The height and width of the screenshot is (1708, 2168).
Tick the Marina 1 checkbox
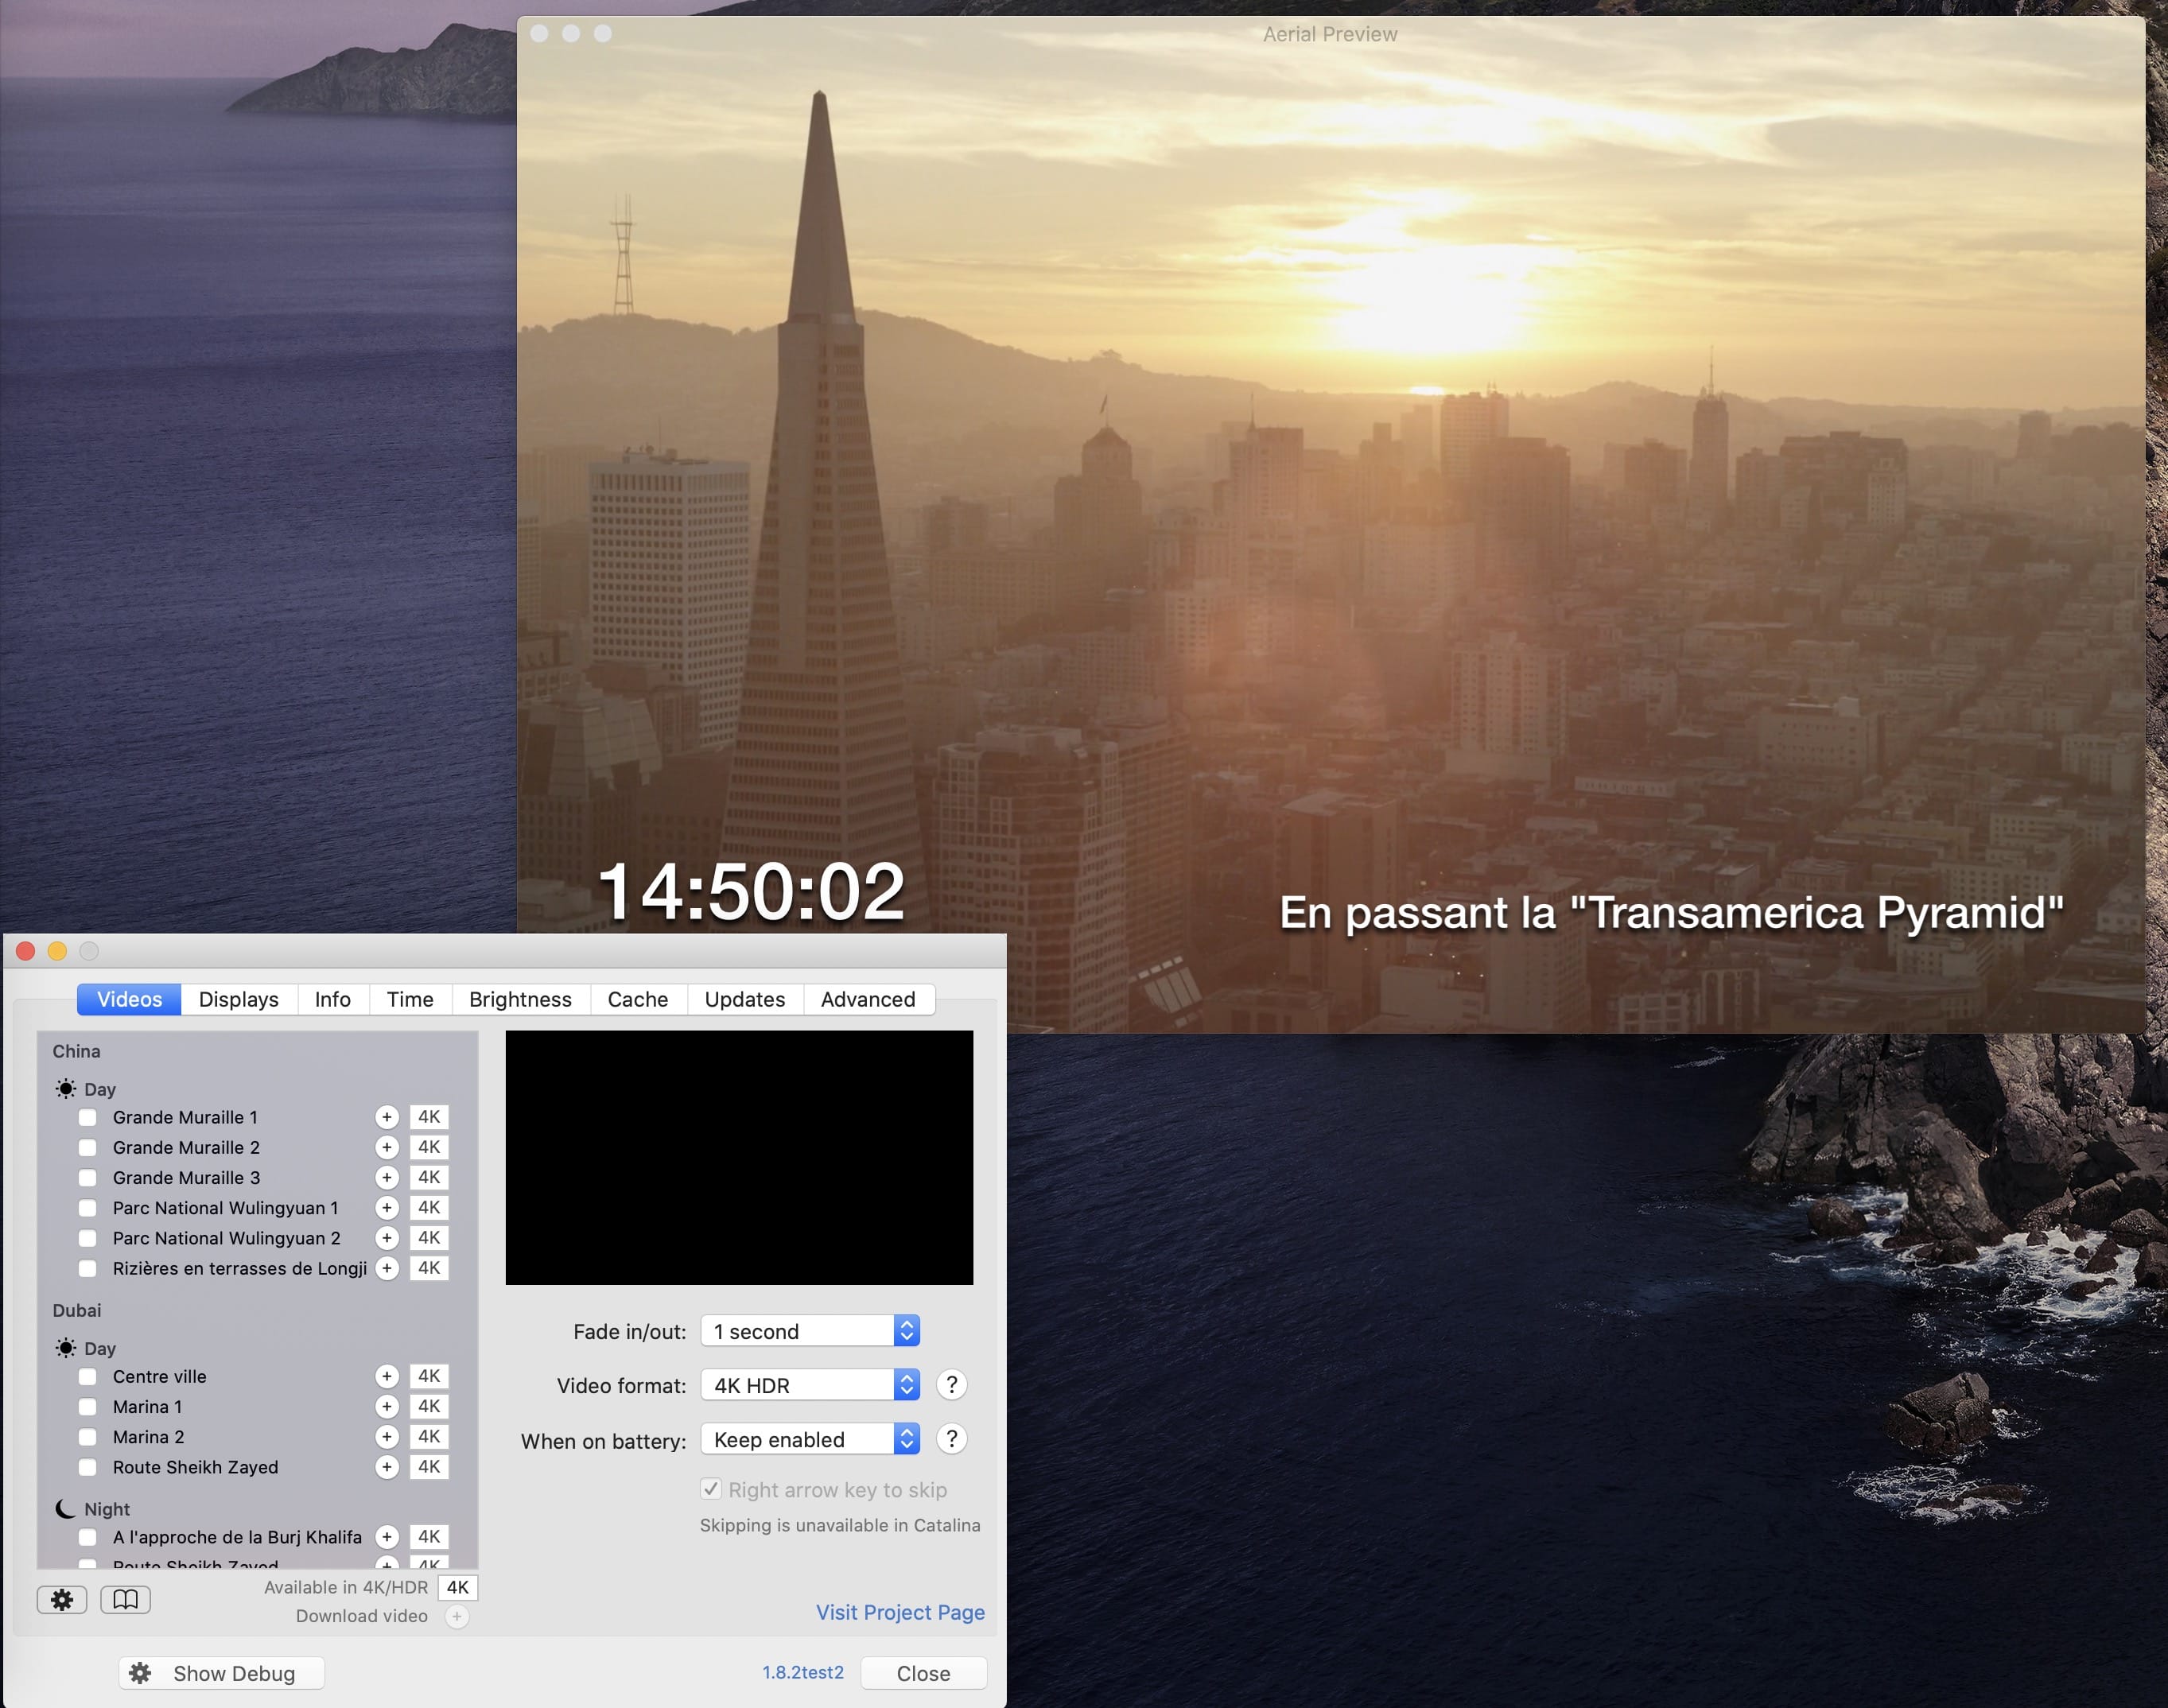click(x=88, y=1407)
